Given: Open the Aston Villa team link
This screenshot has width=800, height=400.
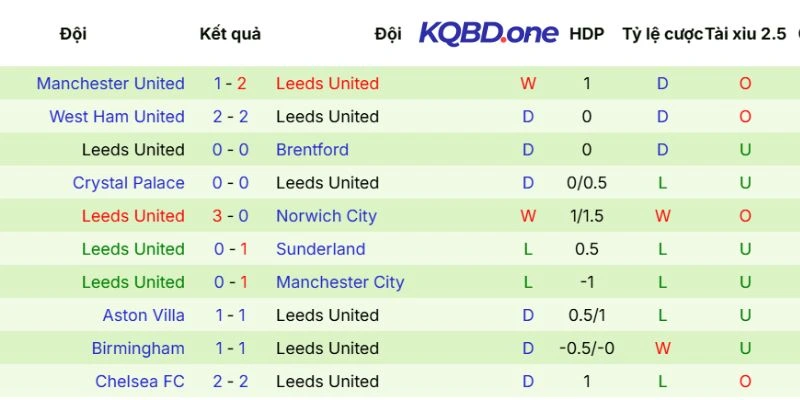Looking at the screenshot, I should 143,315.
